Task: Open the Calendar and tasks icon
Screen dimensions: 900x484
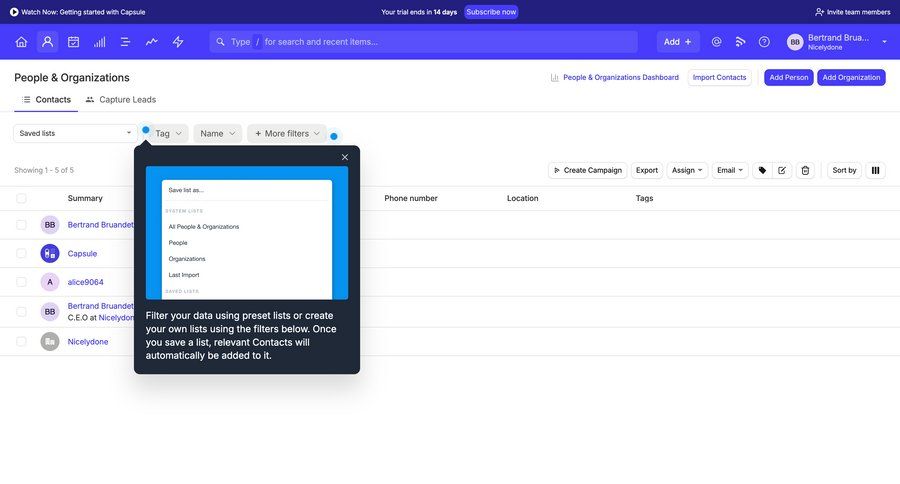Action: pyautogui.click(x=73, y=42)
